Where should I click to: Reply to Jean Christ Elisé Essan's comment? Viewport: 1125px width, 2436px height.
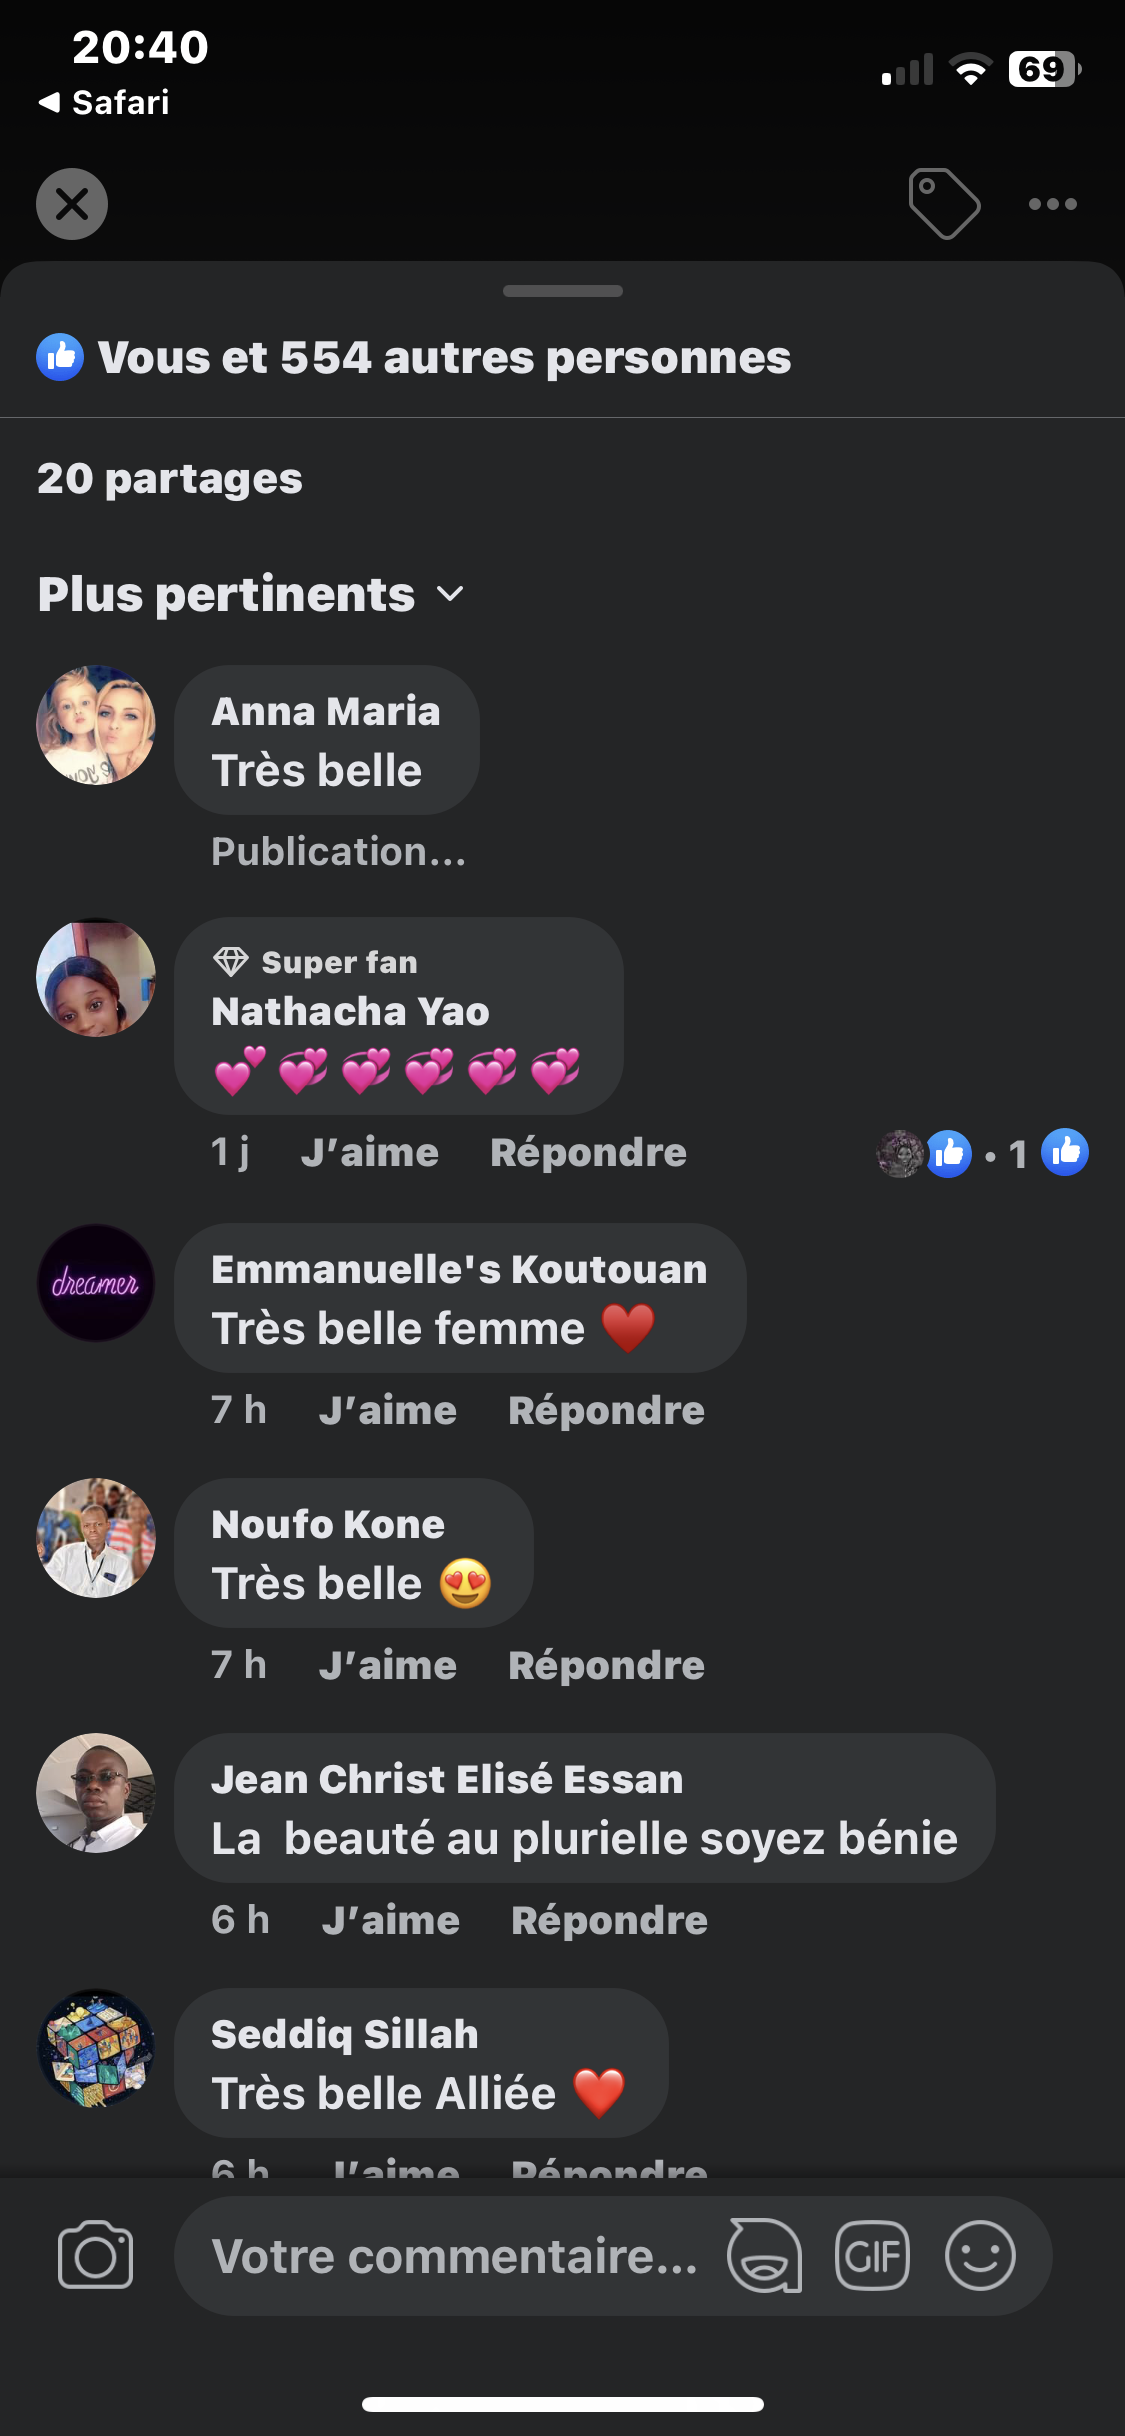(610, 1921)
